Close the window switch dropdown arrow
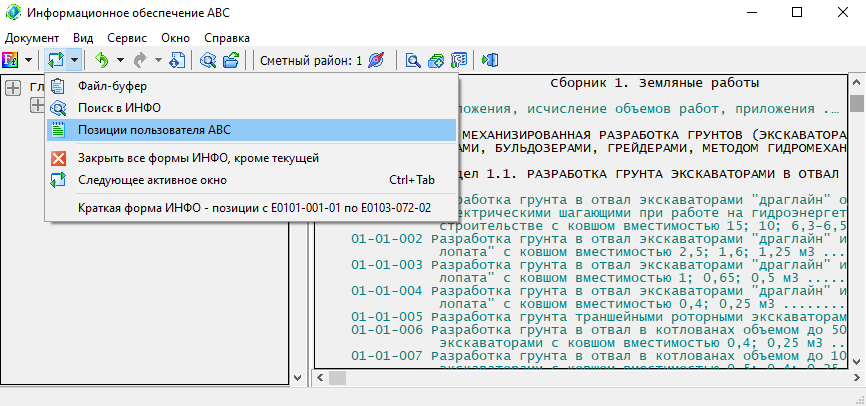 (x=75, y=60)
